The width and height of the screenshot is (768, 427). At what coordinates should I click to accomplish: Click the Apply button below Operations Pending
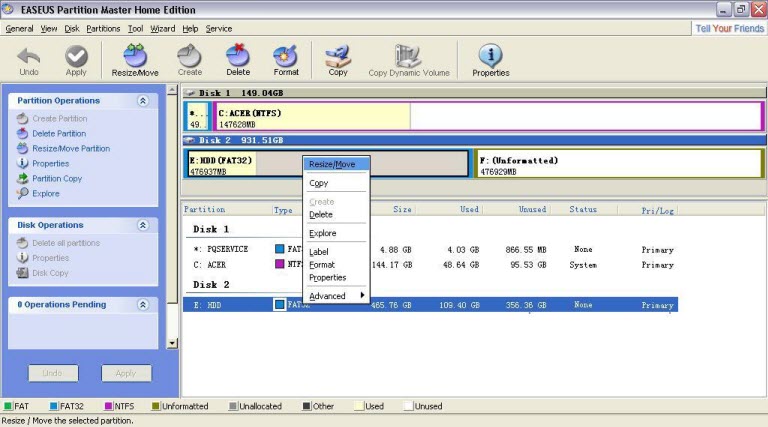[x=126, y=373]
